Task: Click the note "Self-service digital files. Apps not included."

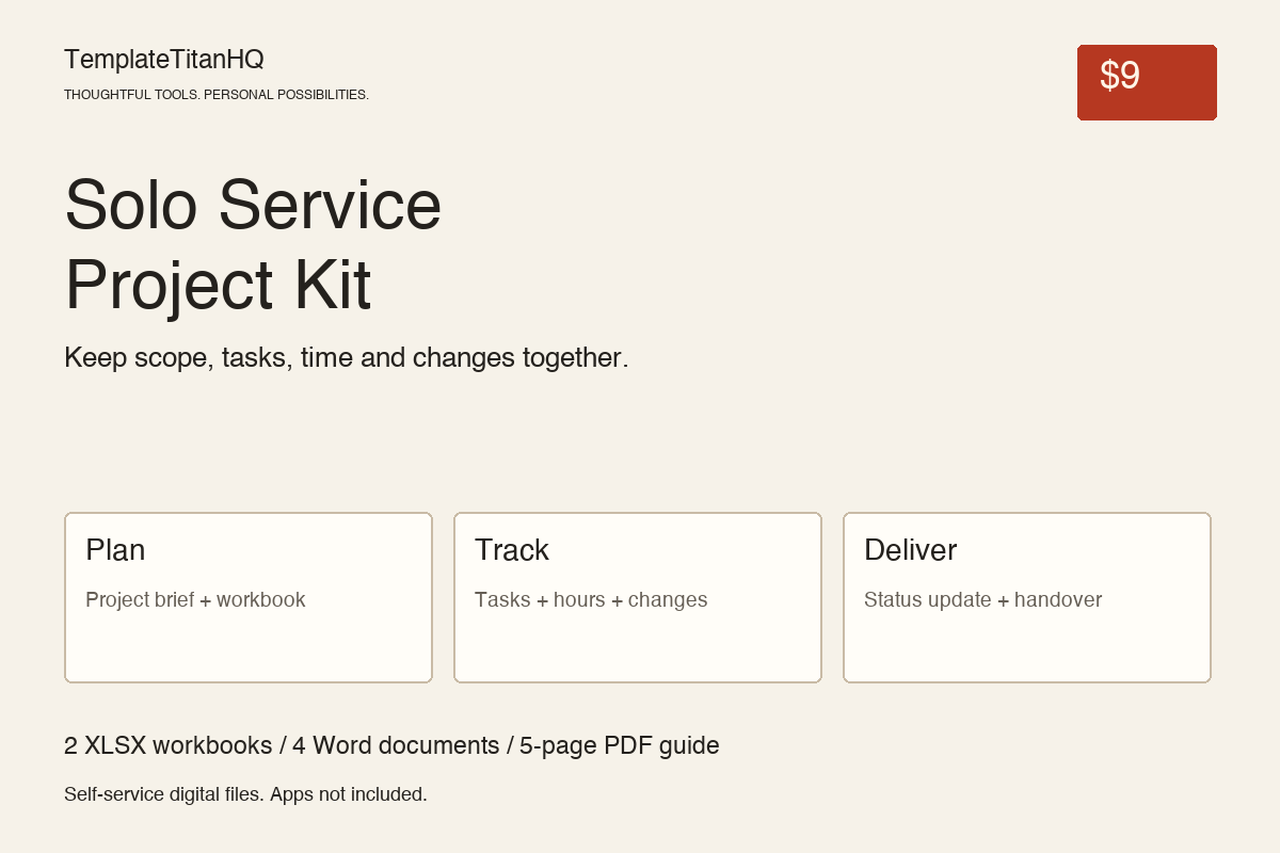Action: [x=246, y=794]
